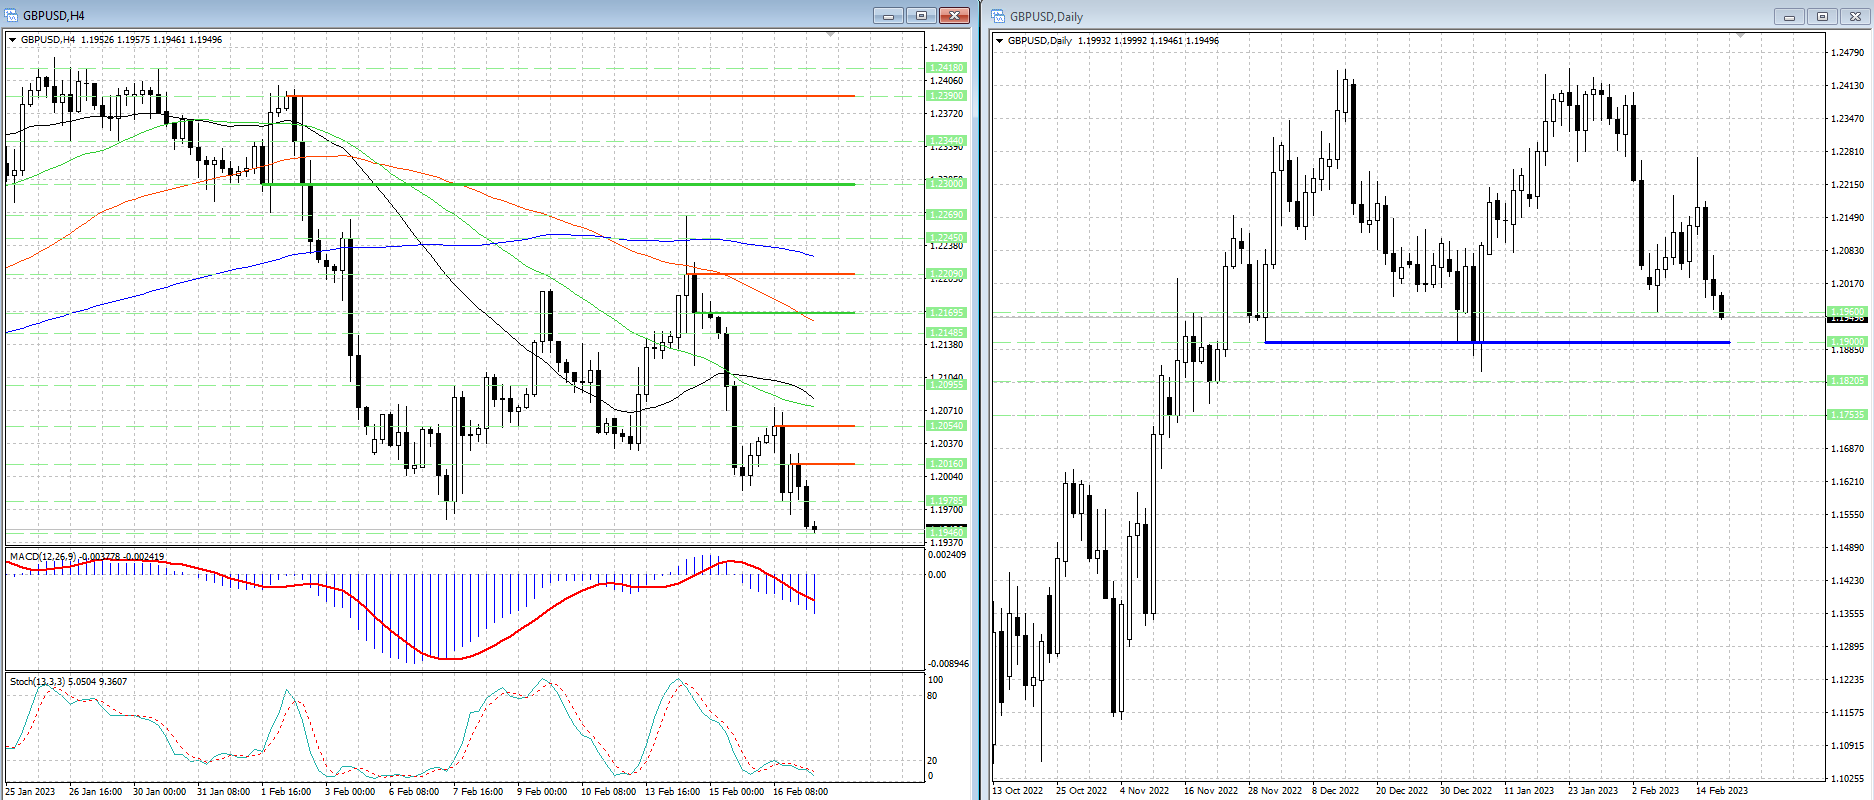Screen dimensions: 1874x800
Task: Click the 9 Feb 00:00 time label
Action: (x=542, y=792)
